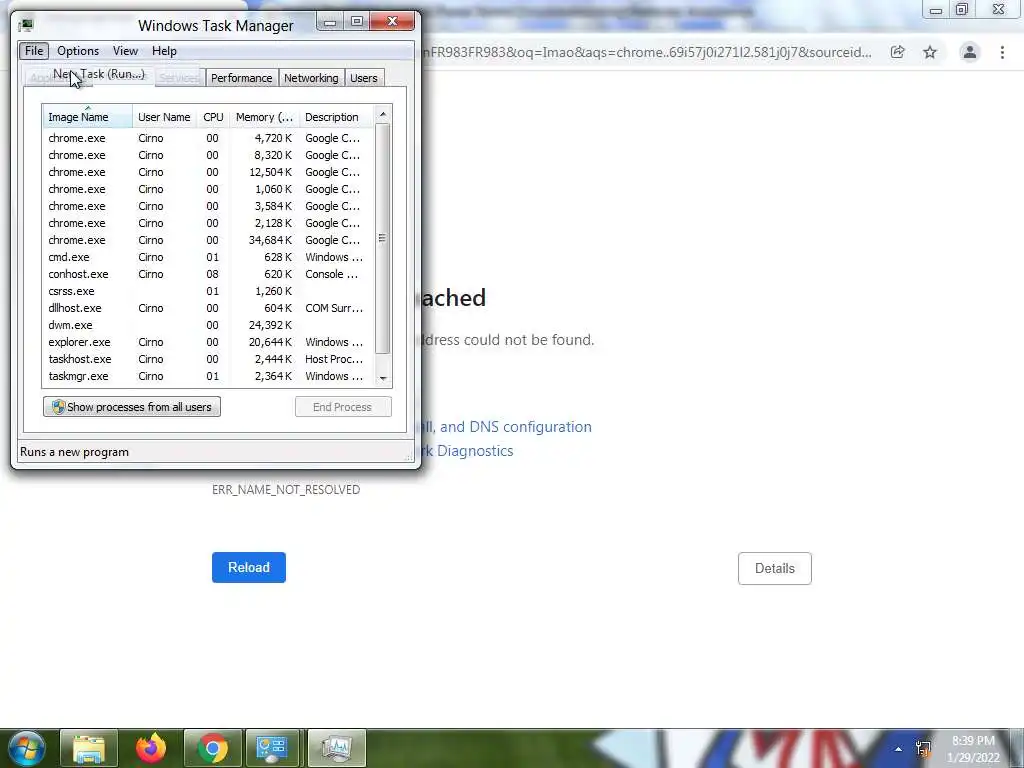Viewport: 1024px width, 768px height.
Task: Click the network icon in system tray
Action: point(923,749)
